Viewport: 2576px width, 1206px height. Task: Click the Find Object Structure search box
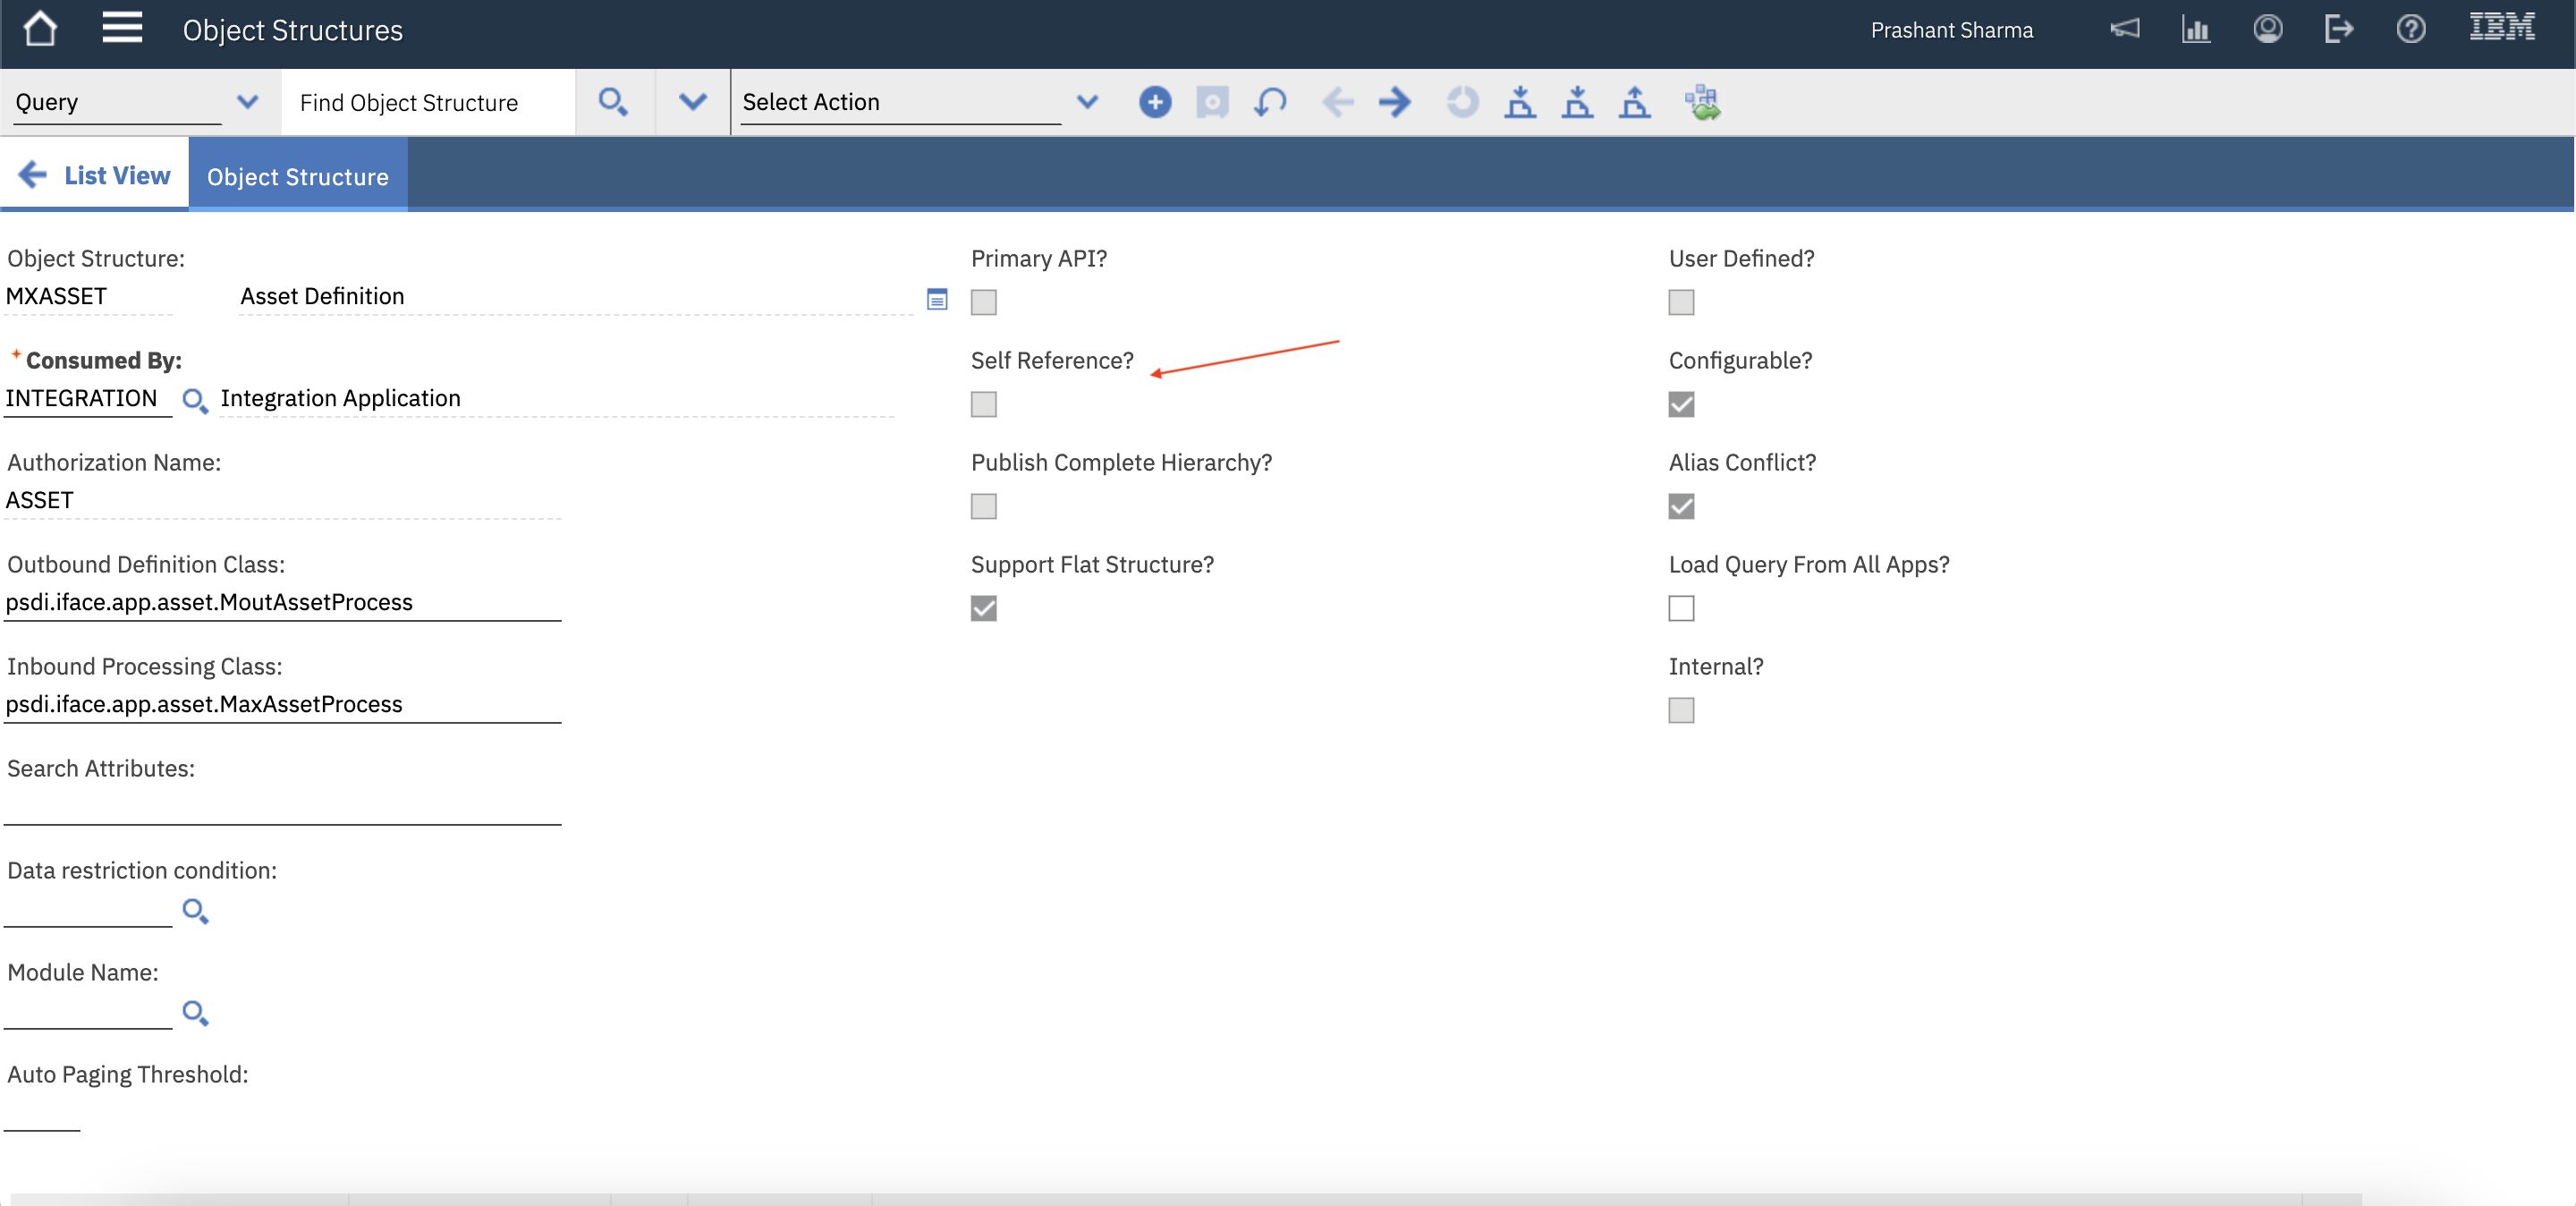[x=428, y=102]
